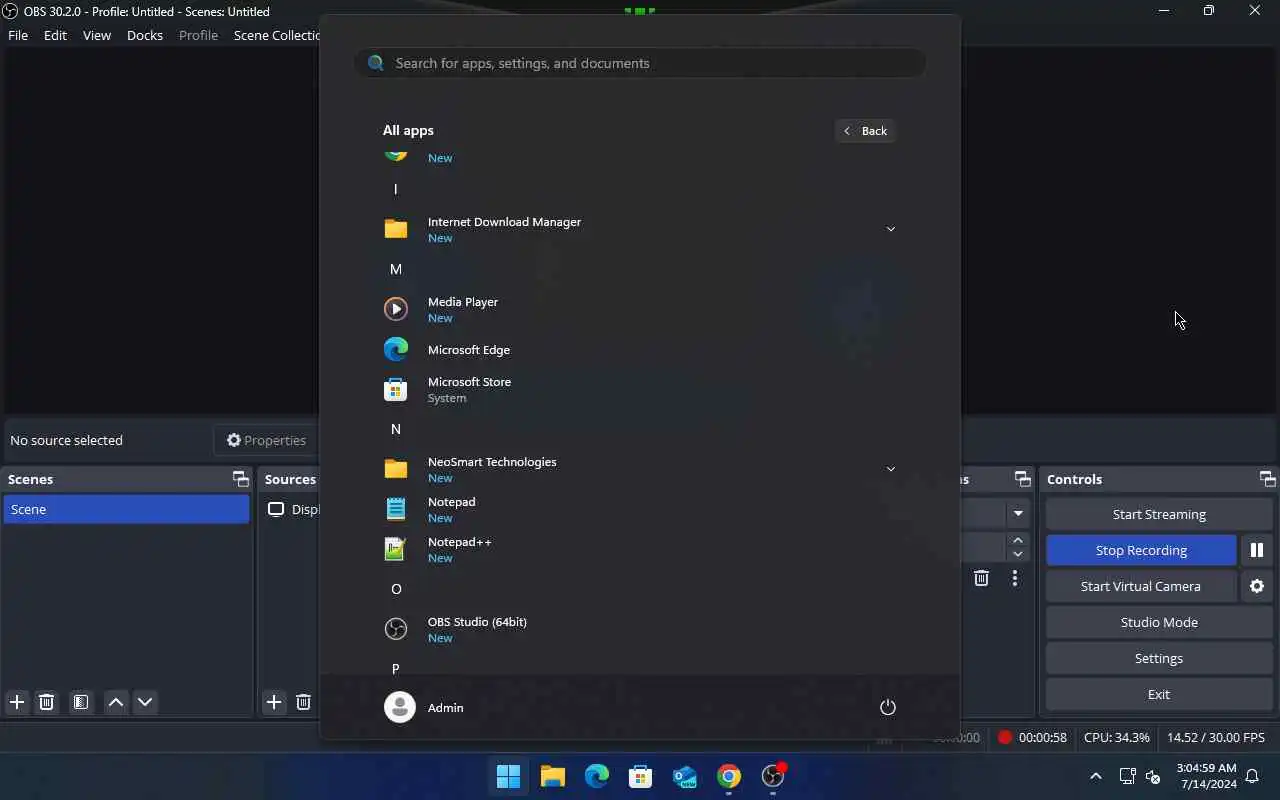Show hidden tray icons chevron

click(1096, 776)
